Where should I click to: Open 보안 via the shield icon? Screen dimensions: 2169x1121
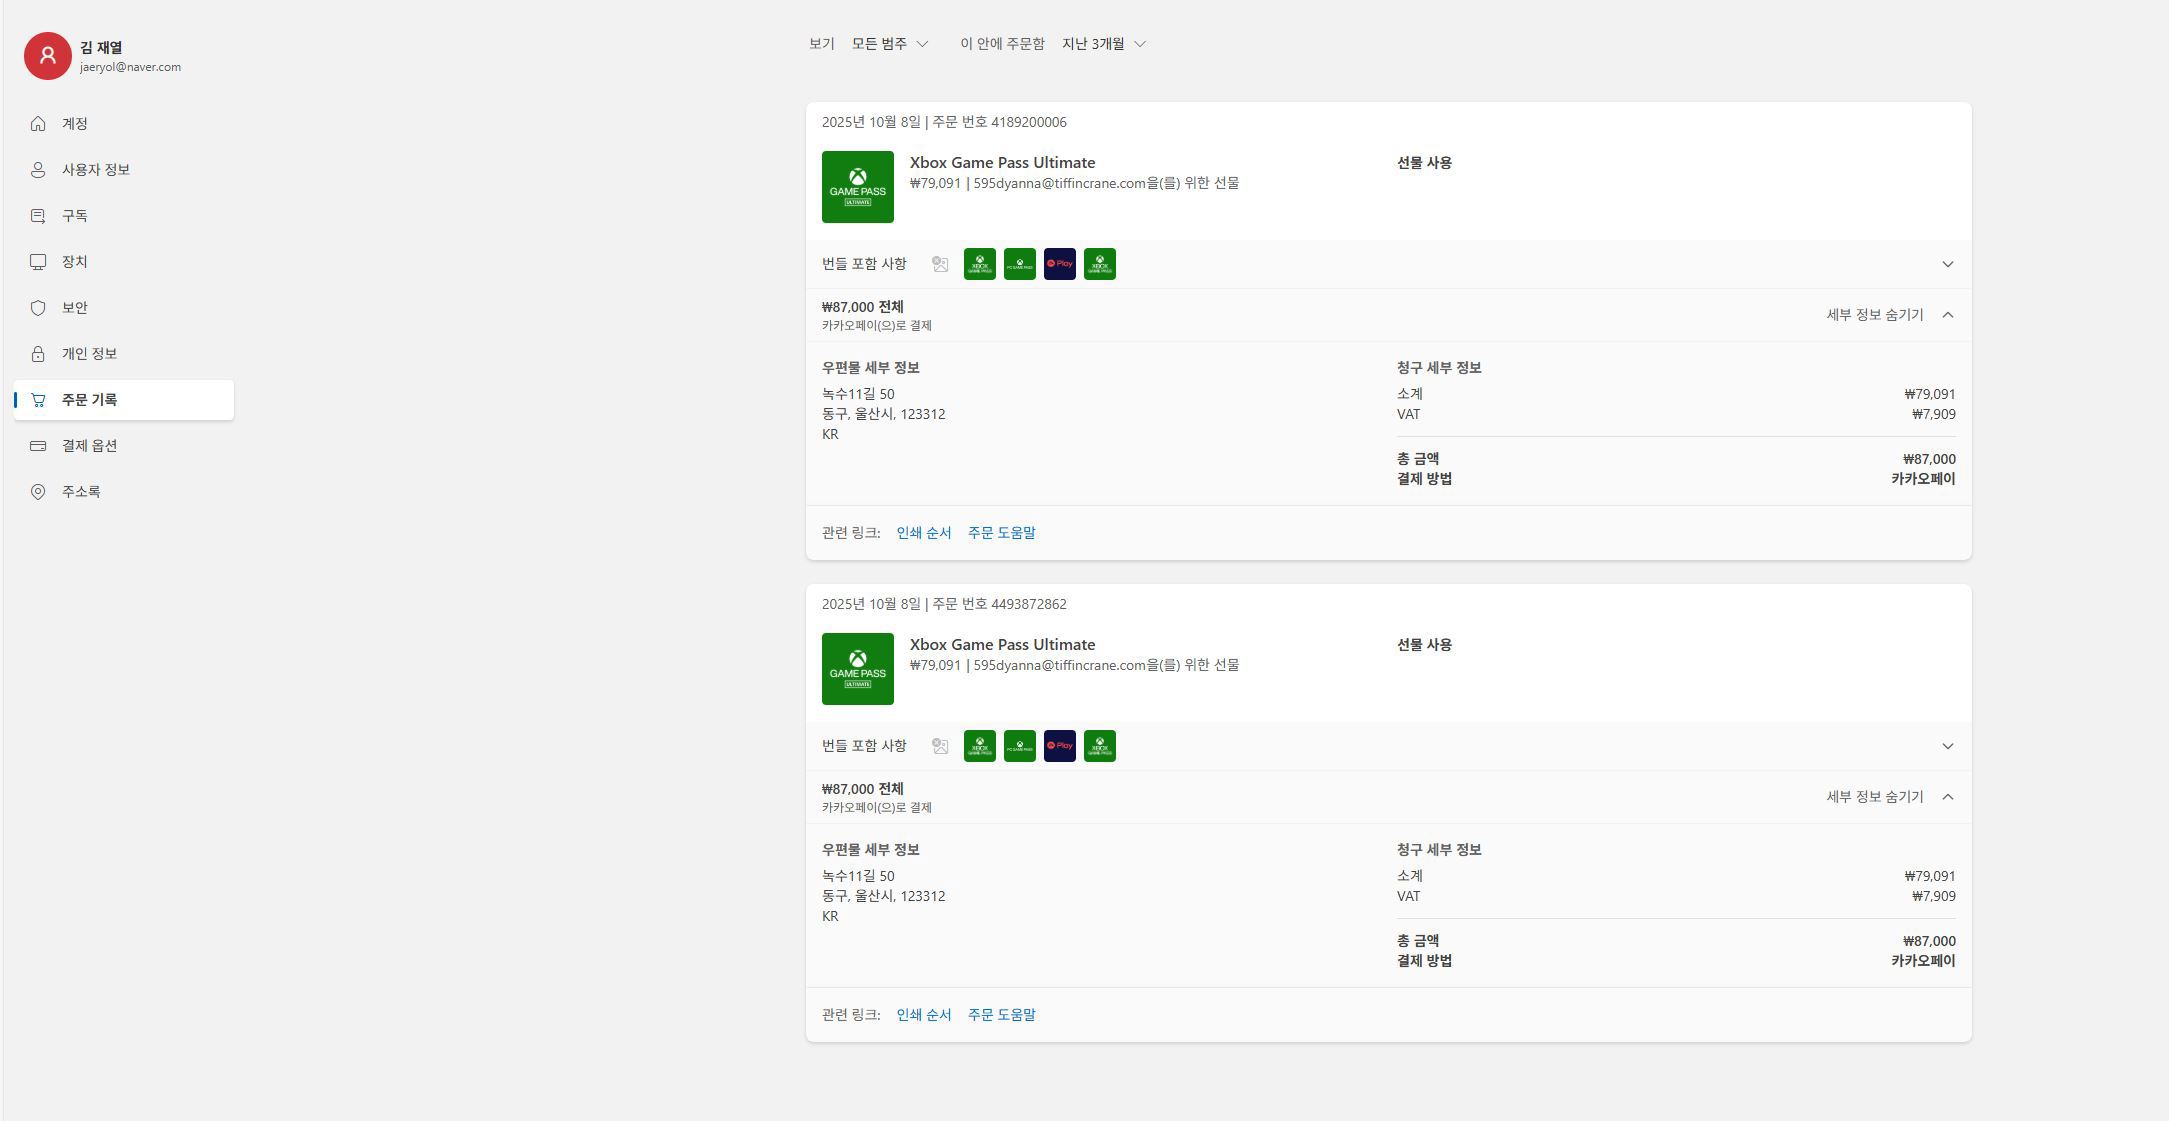(x=38, y=308)
